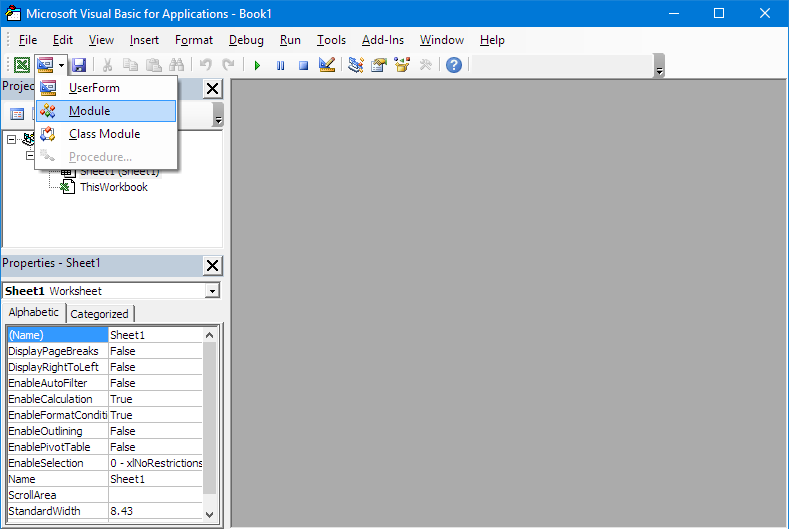Viewport: 789px width, 529px height.
Task: Choose Class Module from the insert dropdown
Action: 106,134
